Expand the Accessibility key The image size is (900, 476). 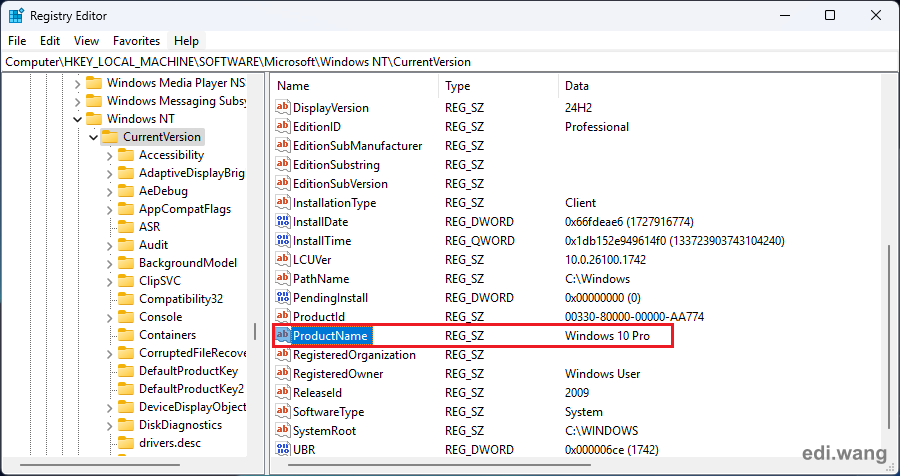click(110, 156)
